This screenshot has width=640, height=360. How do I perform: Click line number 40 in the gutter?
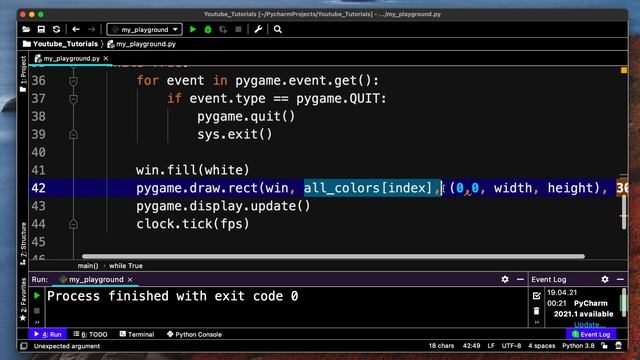coord(38,152)
